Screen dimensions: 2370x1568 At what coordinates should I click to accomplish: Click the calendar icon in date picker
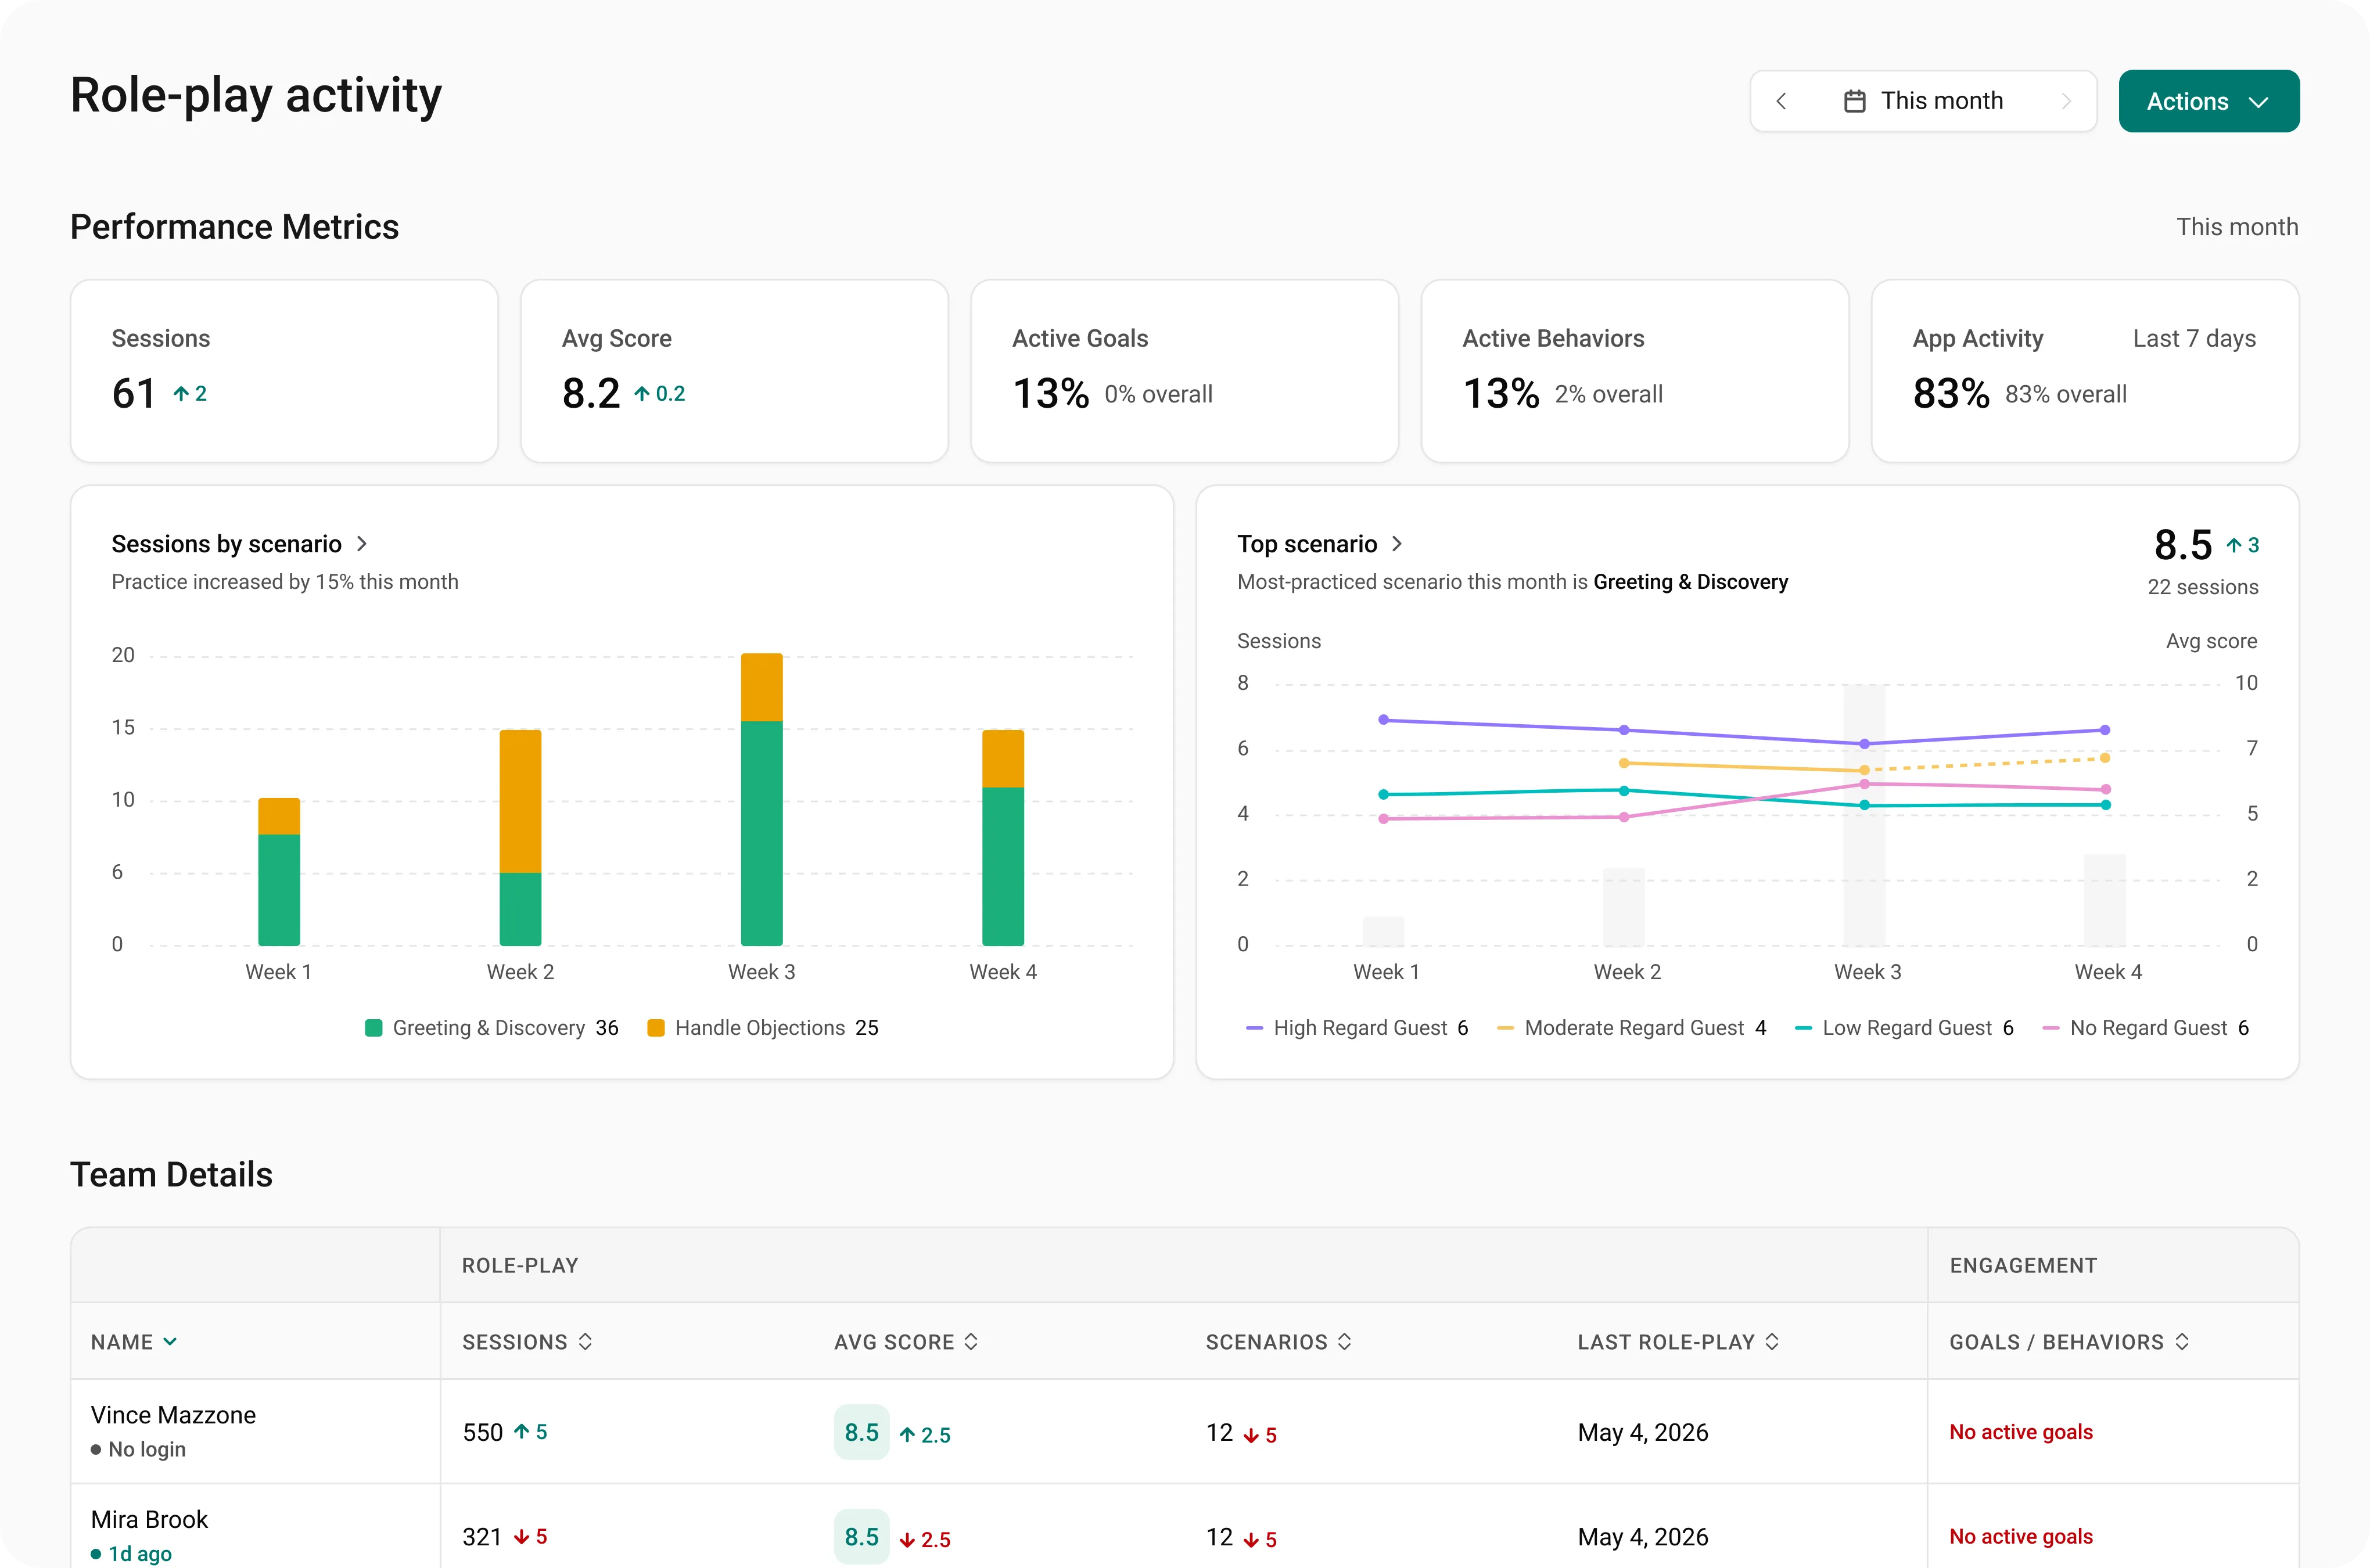[1854, 101]
